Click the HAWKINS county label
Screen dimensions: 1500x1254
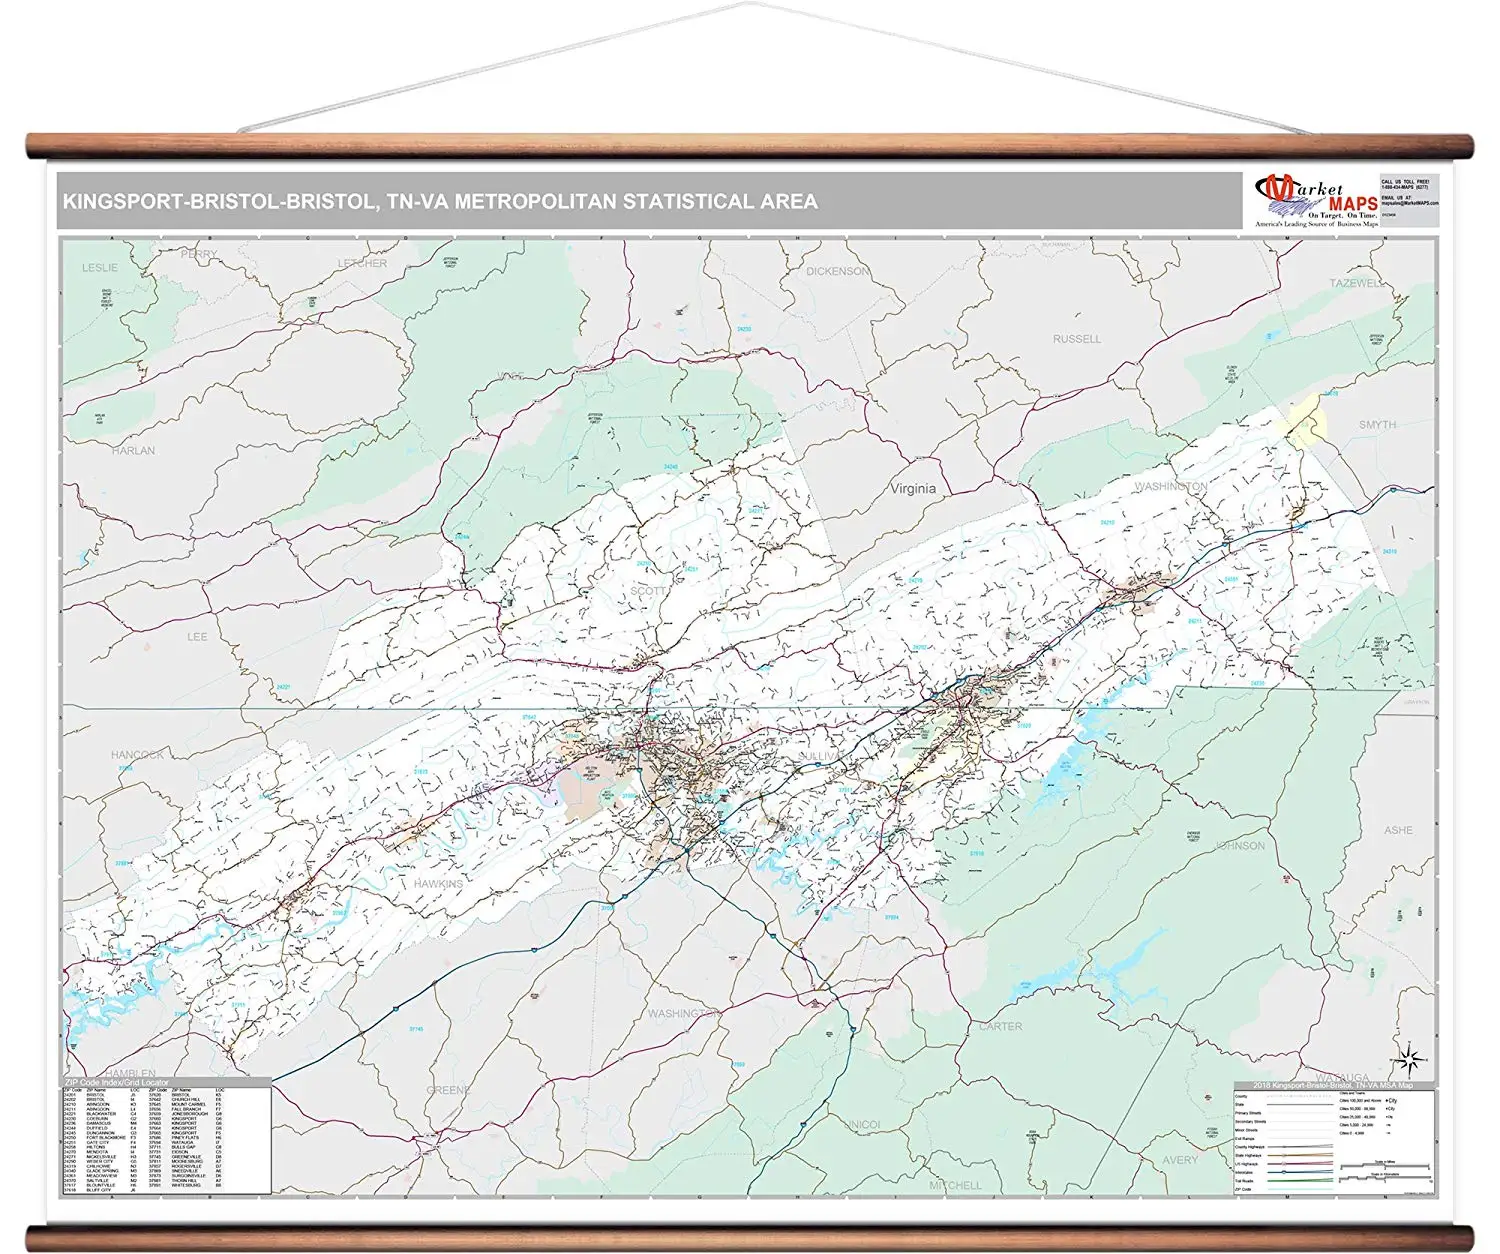[439, 884]
